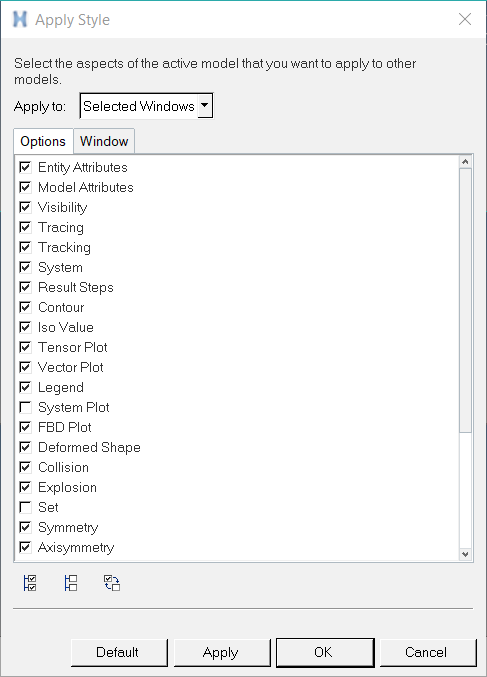
Task: Click the Apply button
Action: (x=222, y=652)
